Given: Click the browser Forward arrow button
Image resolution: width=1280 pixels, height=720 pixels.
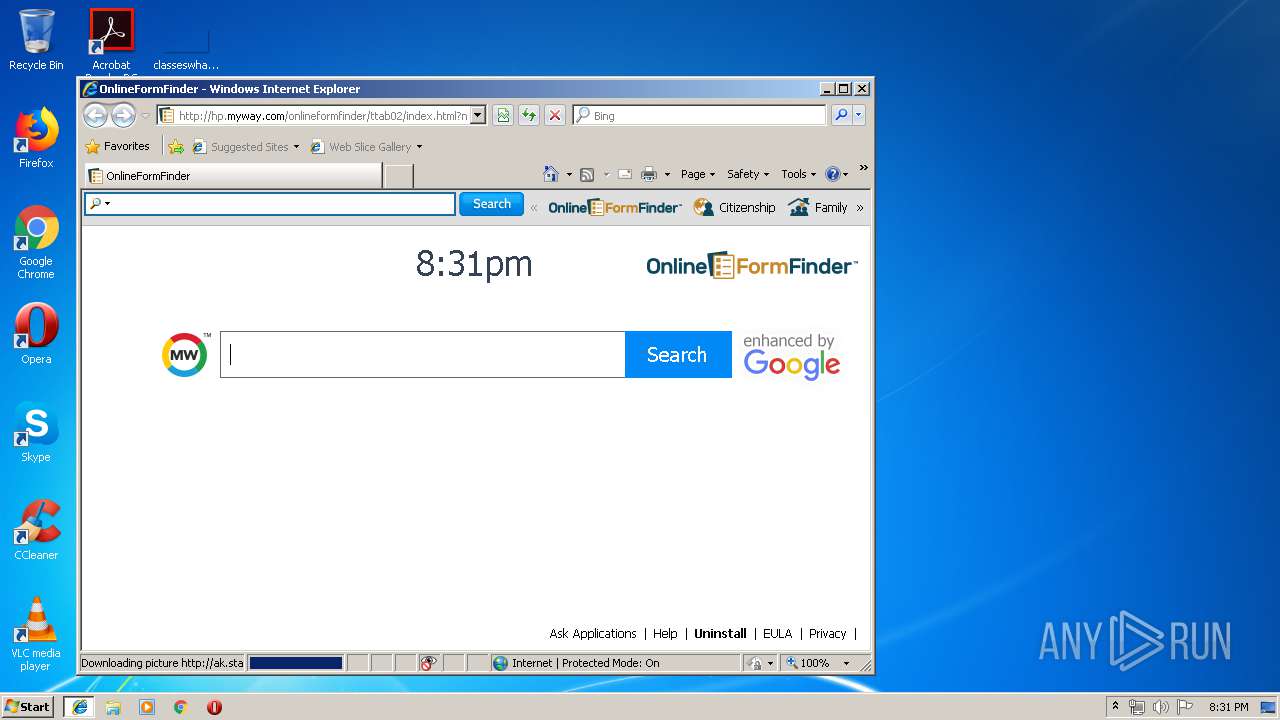Looking at the screenshot, I should [x=123, y=116].
